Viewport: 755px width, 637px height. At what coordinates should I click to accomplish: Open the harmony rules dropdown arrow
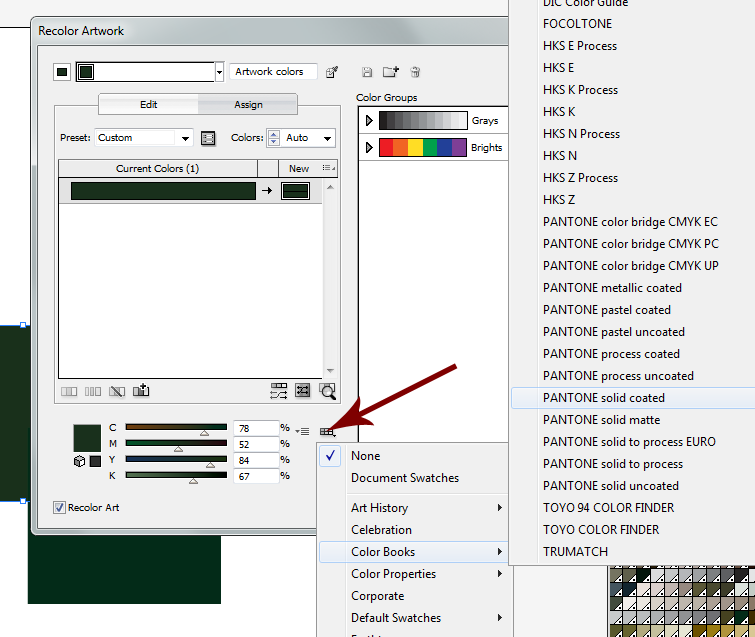[x=219, y=72]
